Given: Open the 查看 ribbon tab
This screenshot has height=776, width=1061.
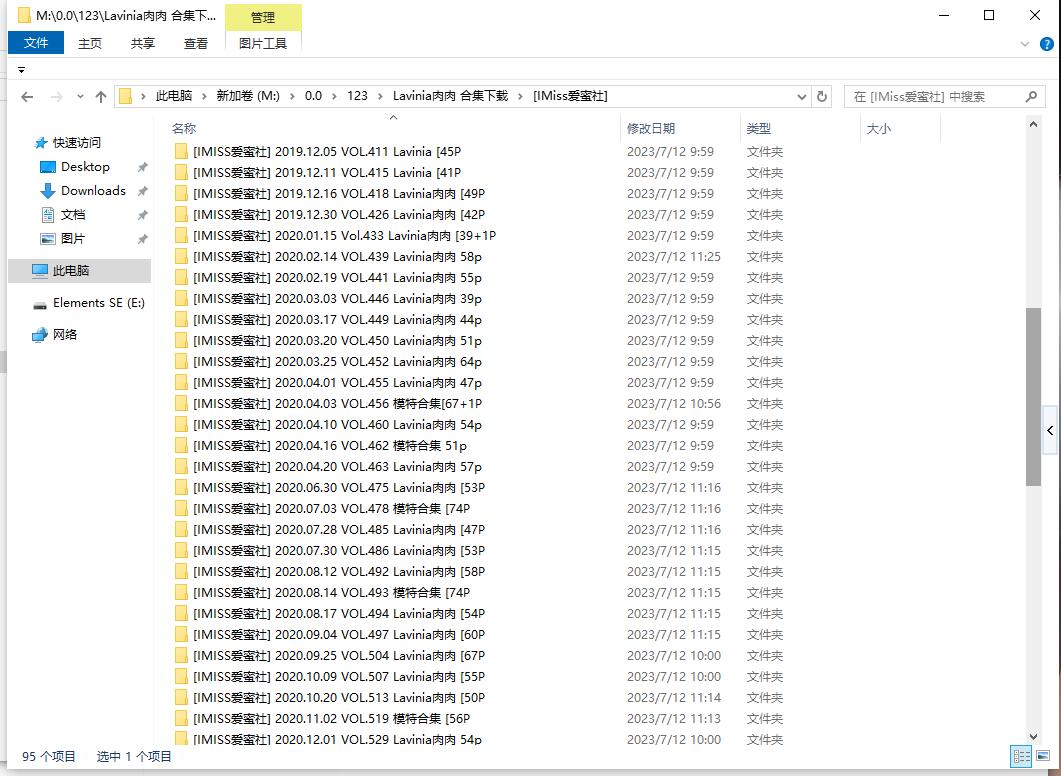Looking at the screenshot, I should pyautogui.click(x=196, y=43).
